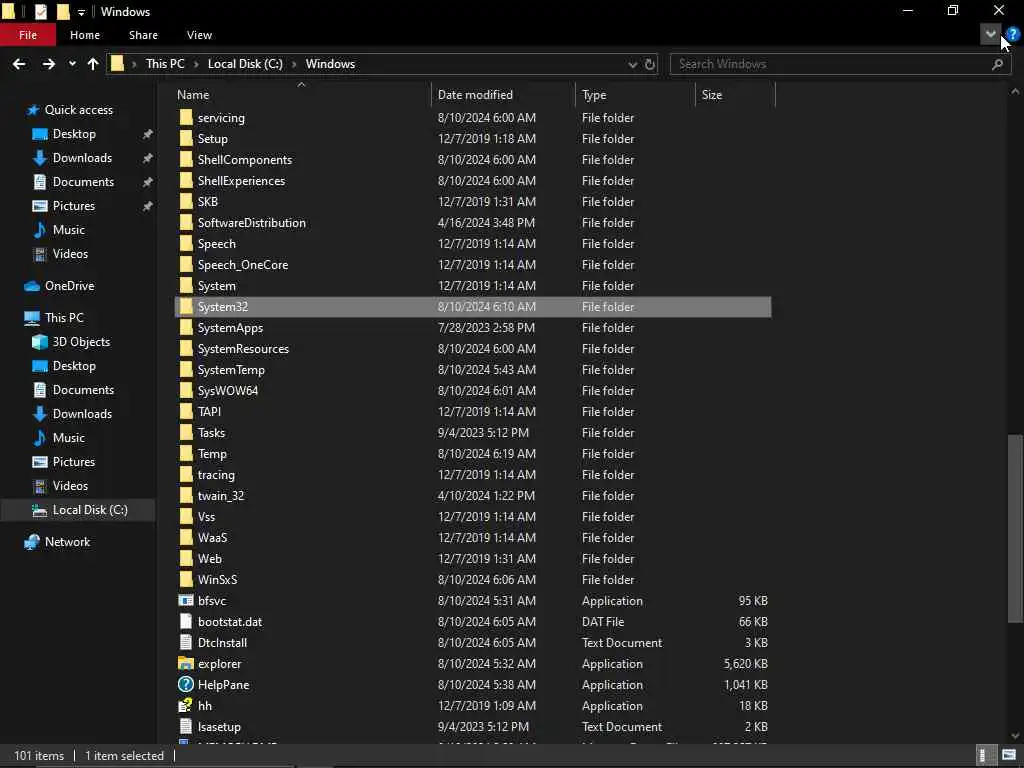
Task: Select the System32 folder icon
Action: [186, 306]
